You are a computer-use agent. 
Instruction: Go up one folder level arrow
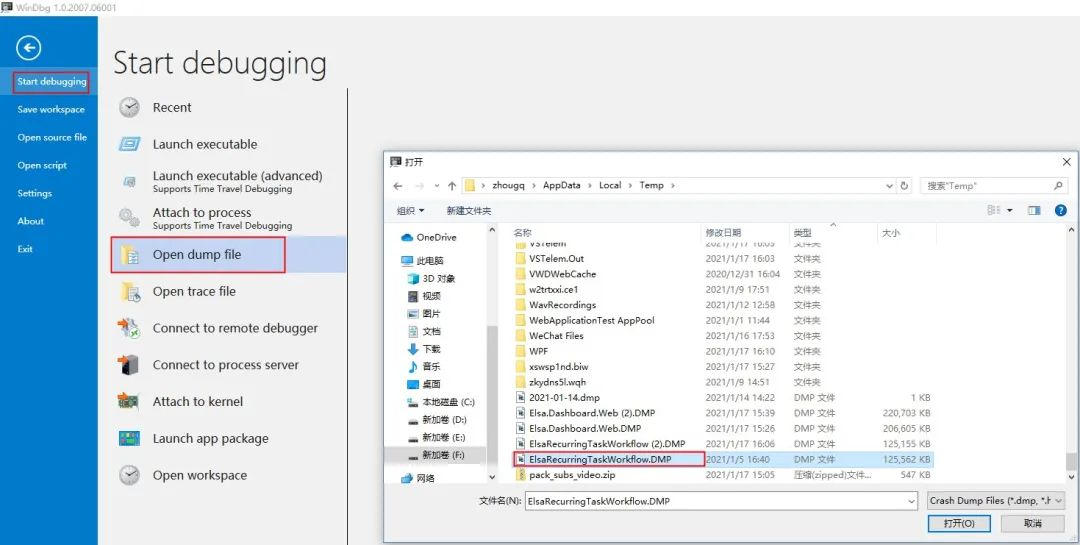[x=452, y=185]
